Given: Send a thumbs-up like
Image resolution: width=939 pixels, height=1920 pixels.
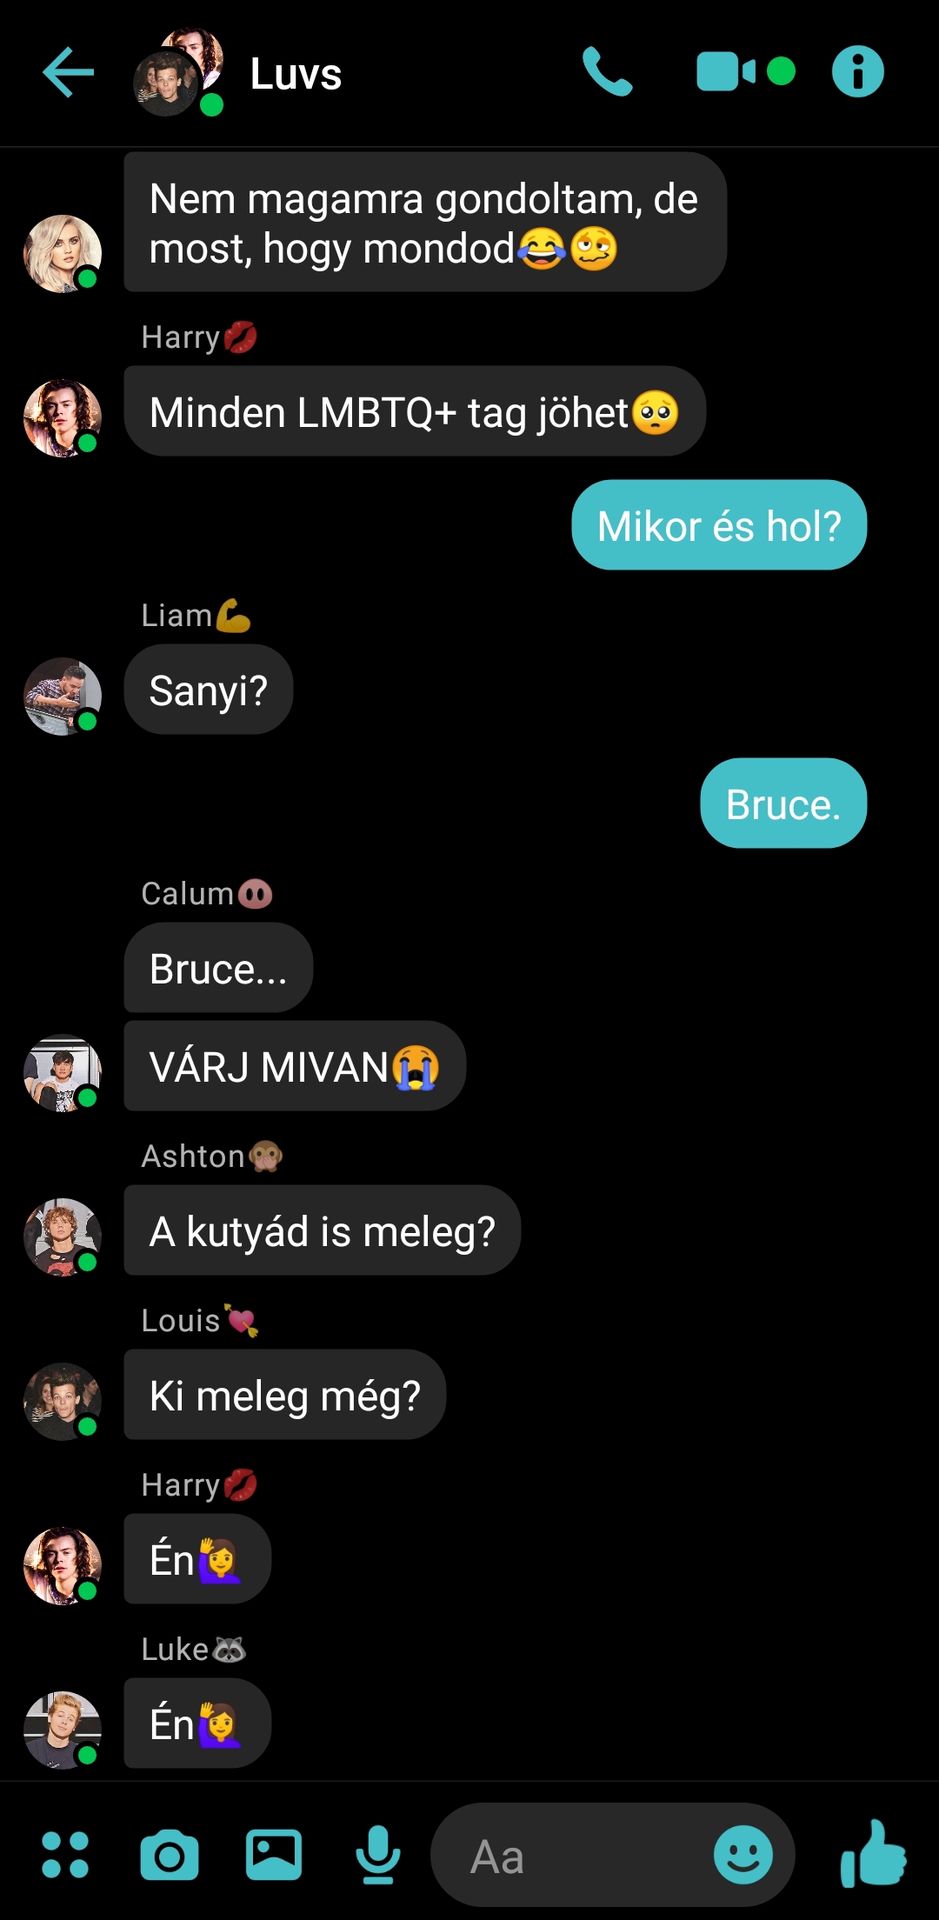Looking at the screenshot, I should tap(873, 1853).
